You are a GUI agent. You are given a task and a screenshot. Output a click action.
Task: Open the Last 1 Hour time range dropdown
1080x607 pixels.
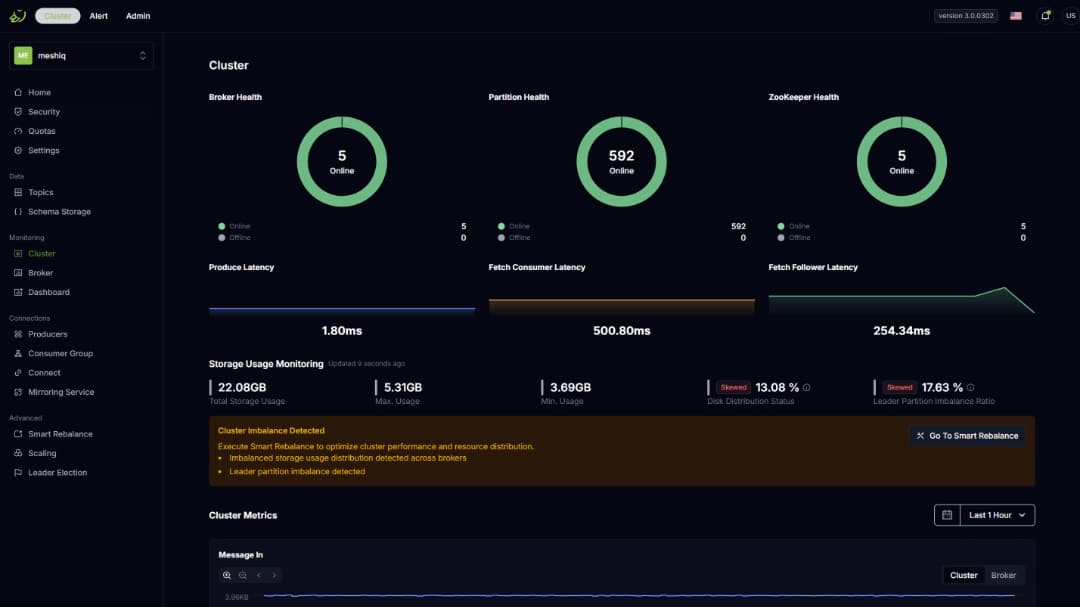coord(996,514)
